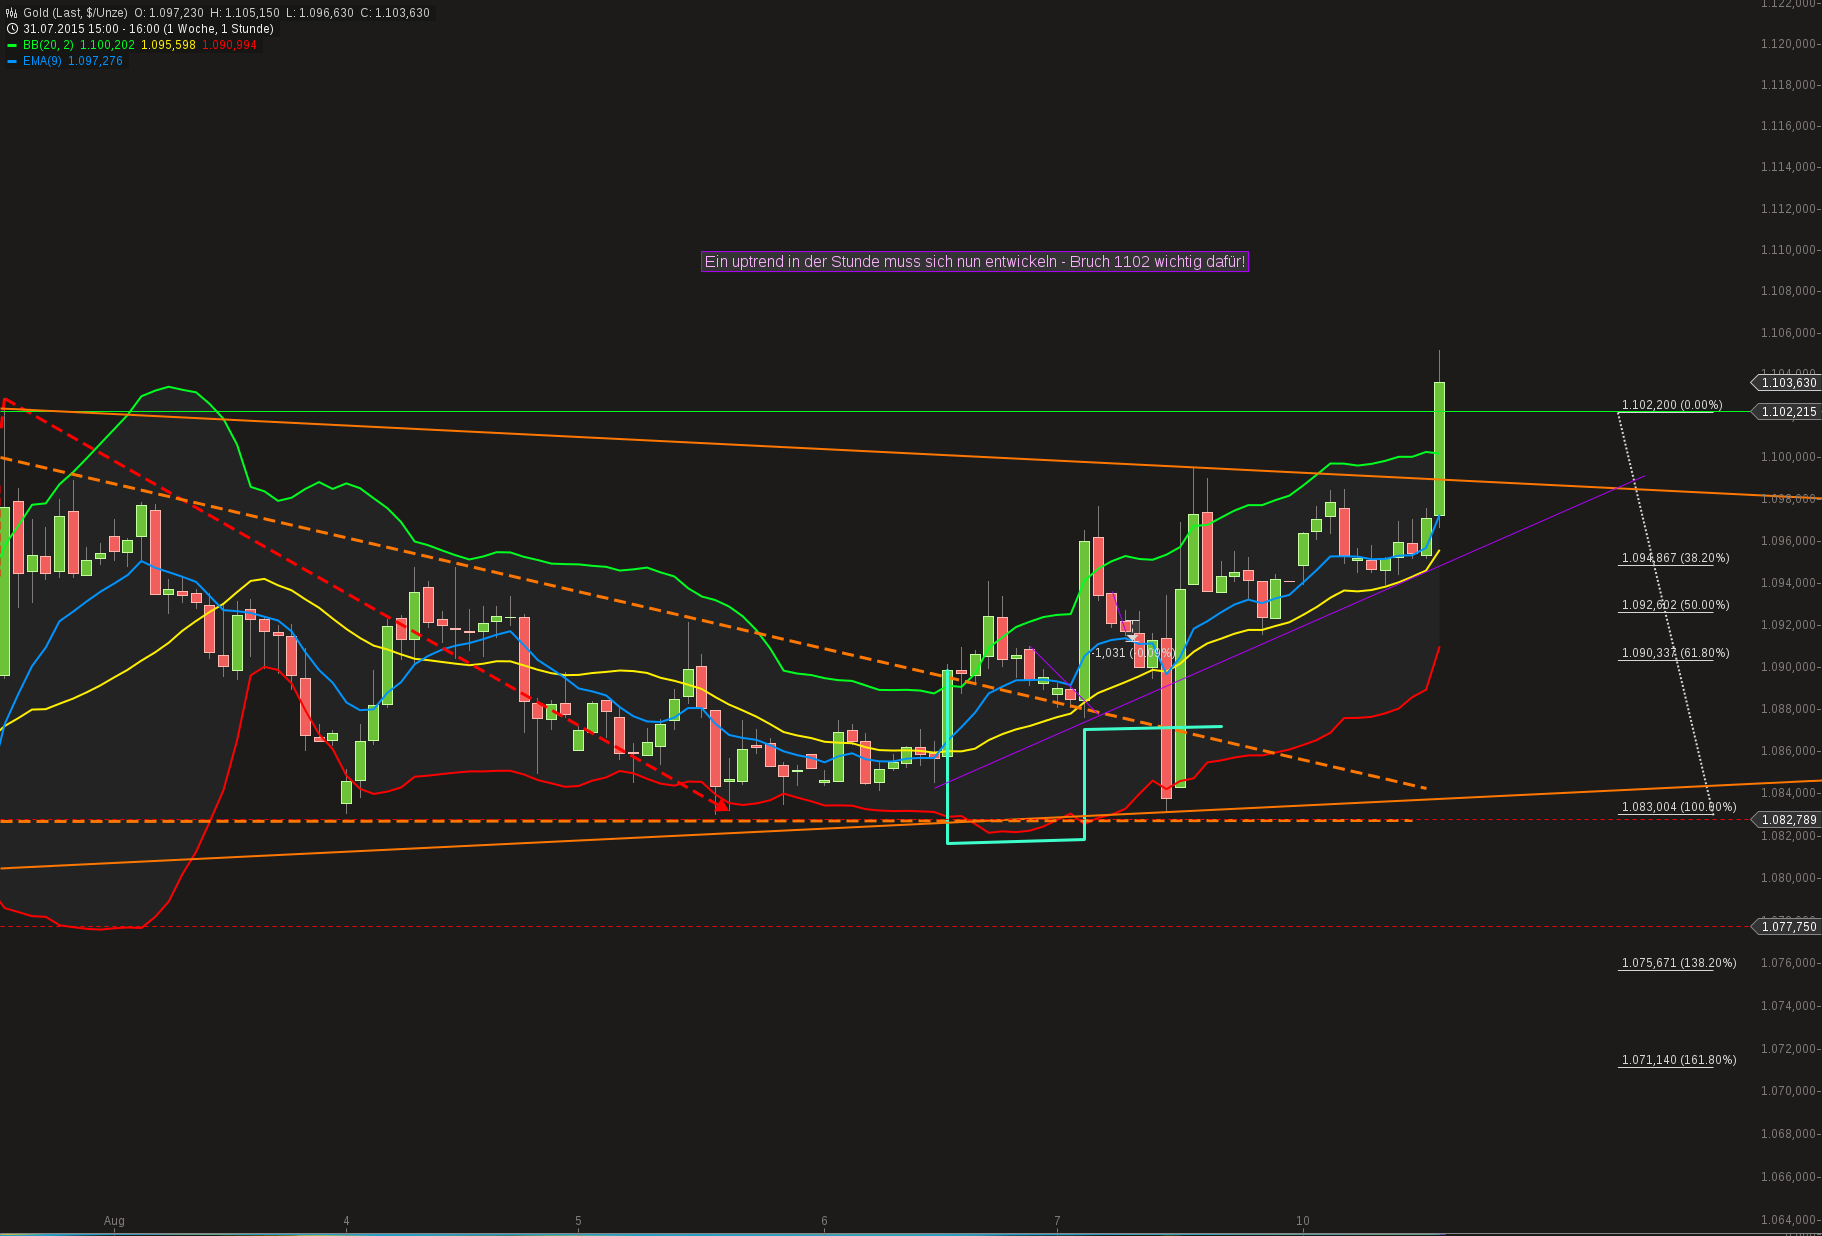Select Fibonacci label "1.092,602 (50.00%)"
This screenshot has width=1822, height=1236.
pyautogui.click(x=1675, y=605)
